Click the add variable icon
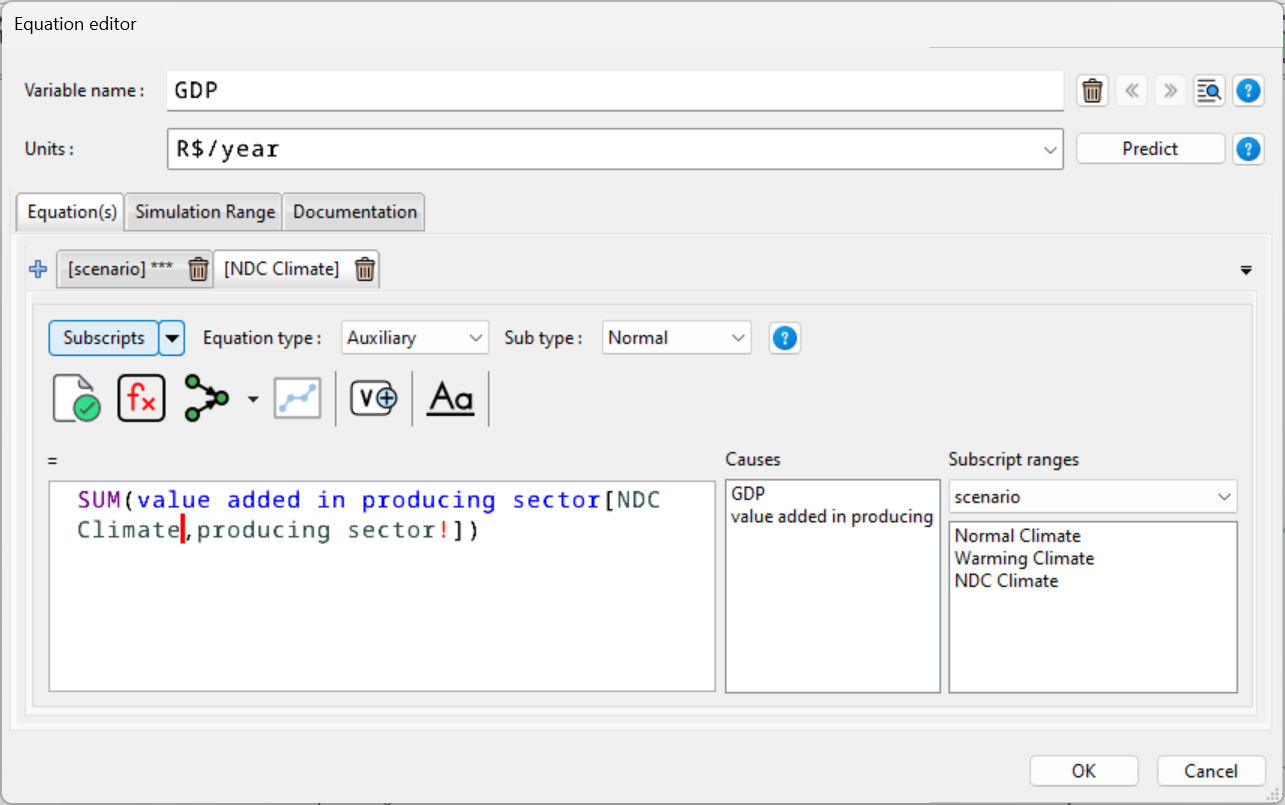The height and width of the screenshot is (805, 1285). tap(374, 398)
